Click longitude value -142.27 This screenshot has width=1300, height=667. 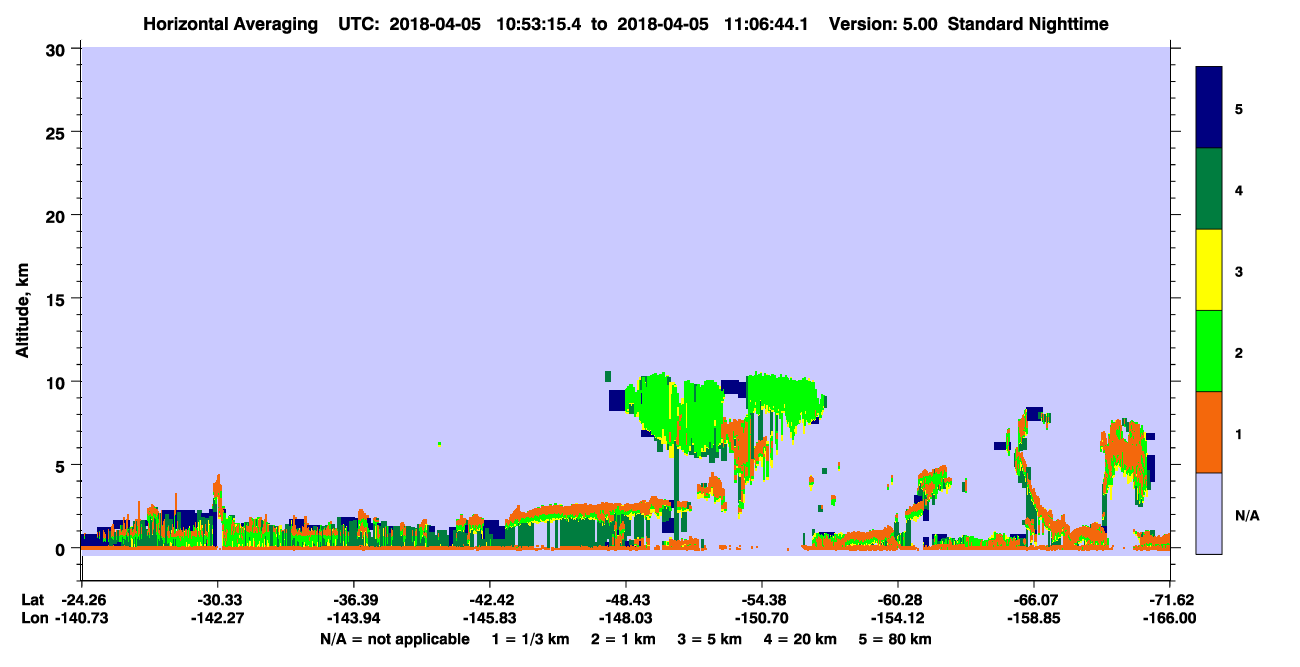point(217,619)
